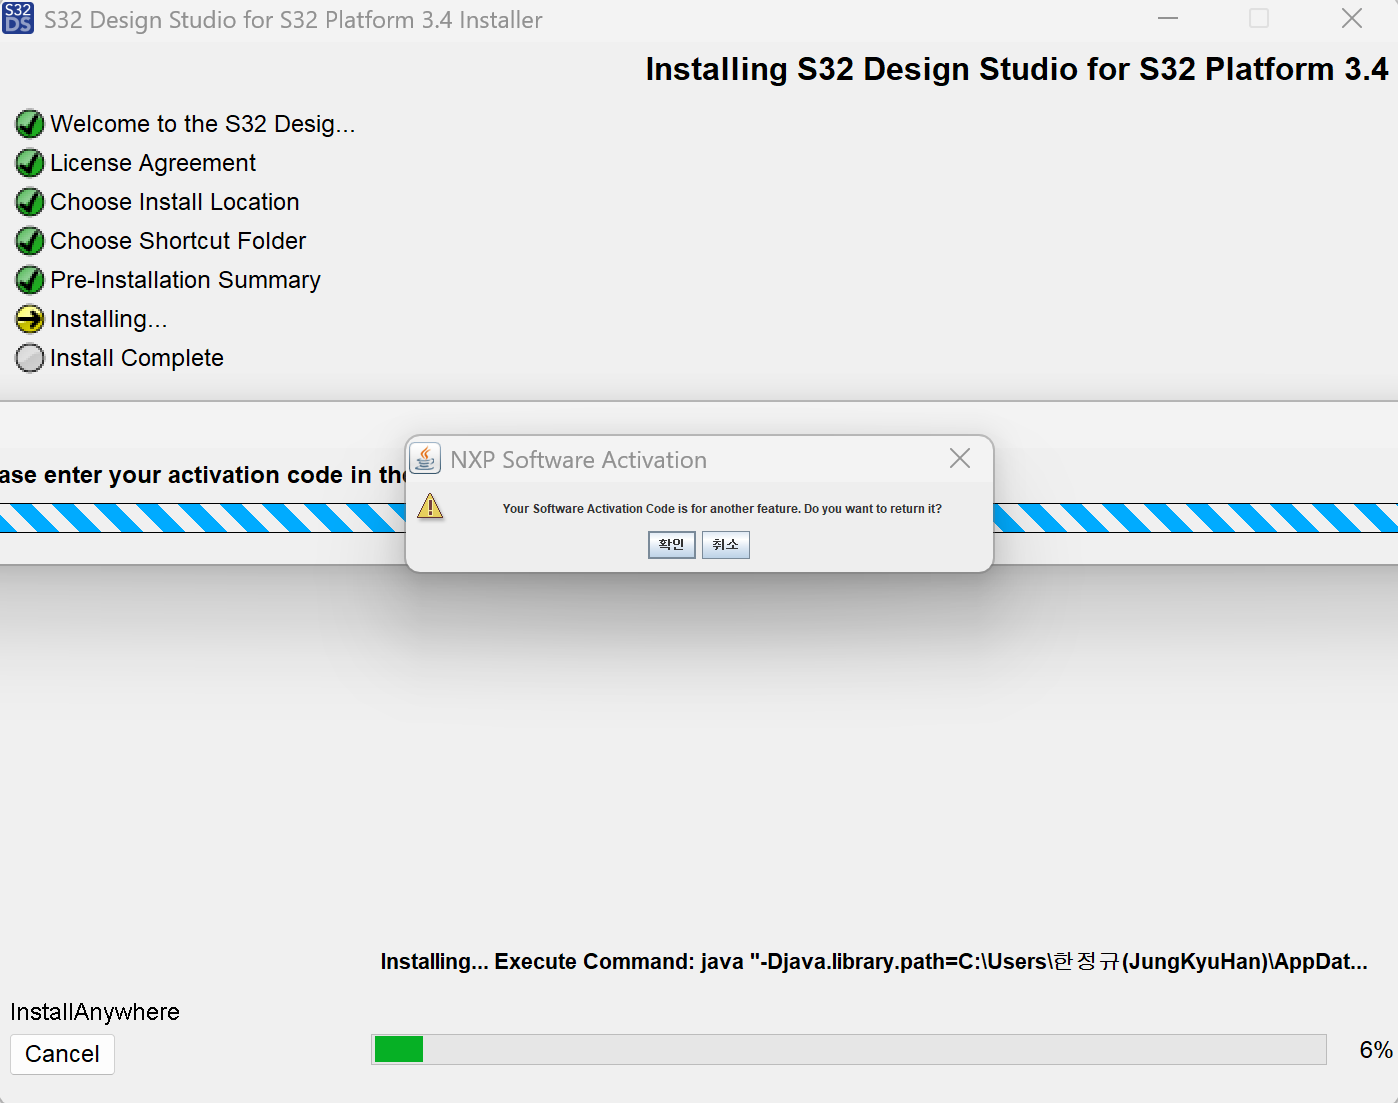Click the checkmark icon for Choose Shortcut Folder

(x=30, y=241)
